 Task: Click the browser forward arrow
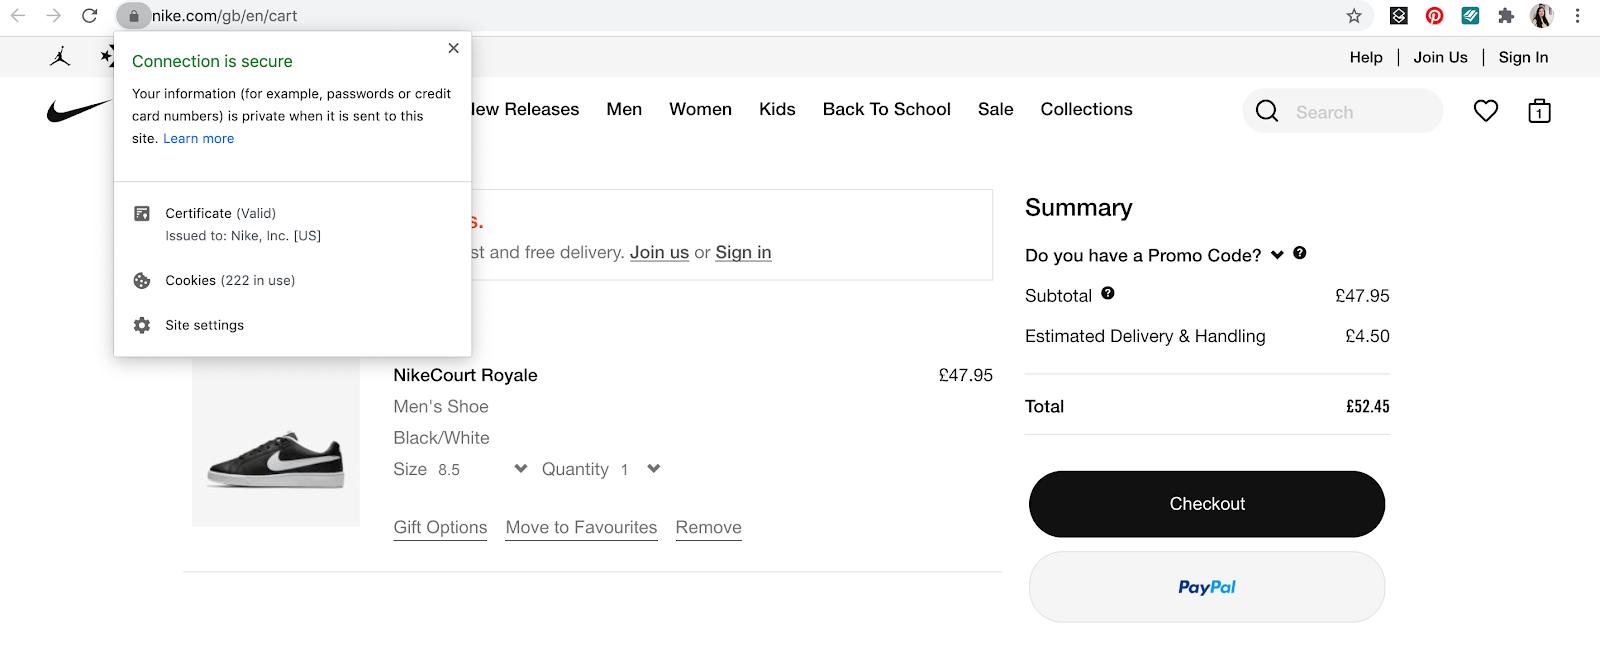tap(54, 16)
